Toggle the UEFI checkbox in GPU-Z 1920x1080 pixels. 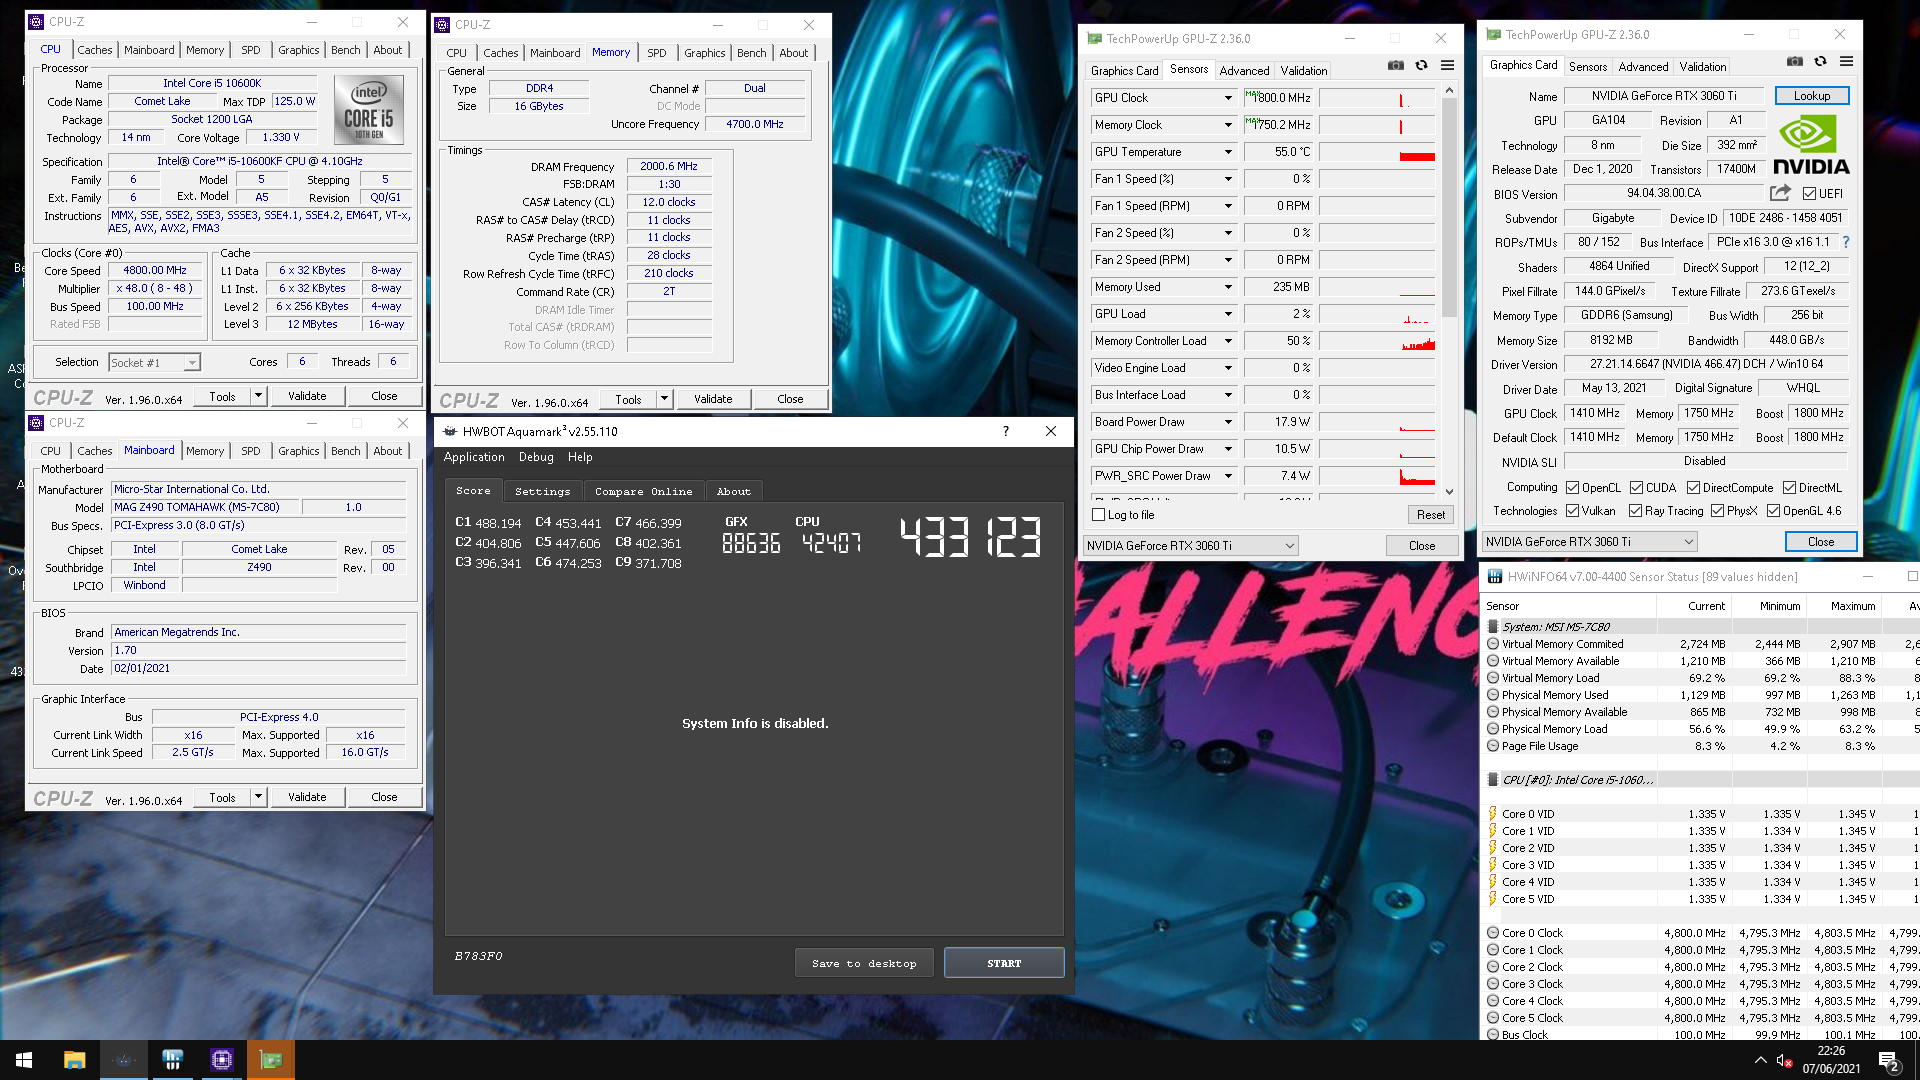click(x=1809, y=194)
